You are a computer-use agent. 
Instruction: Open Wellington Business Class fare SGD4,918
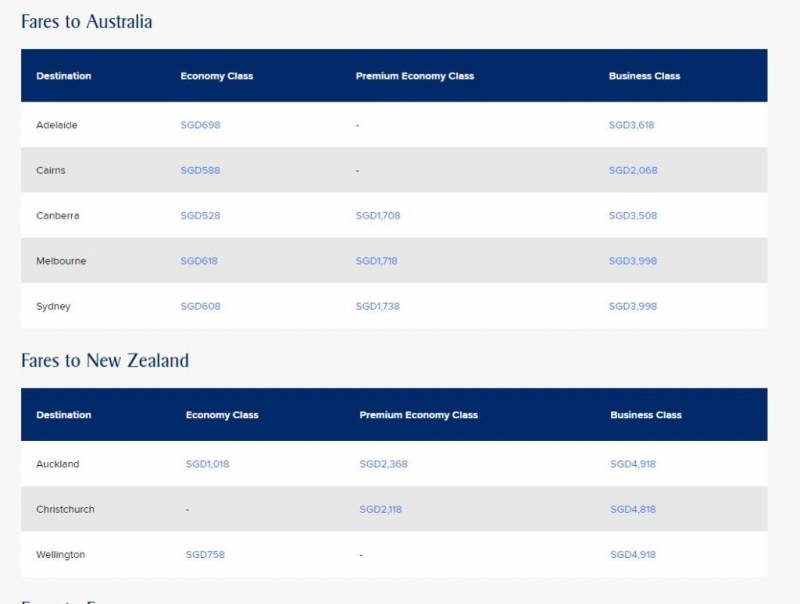click(633, 554)
